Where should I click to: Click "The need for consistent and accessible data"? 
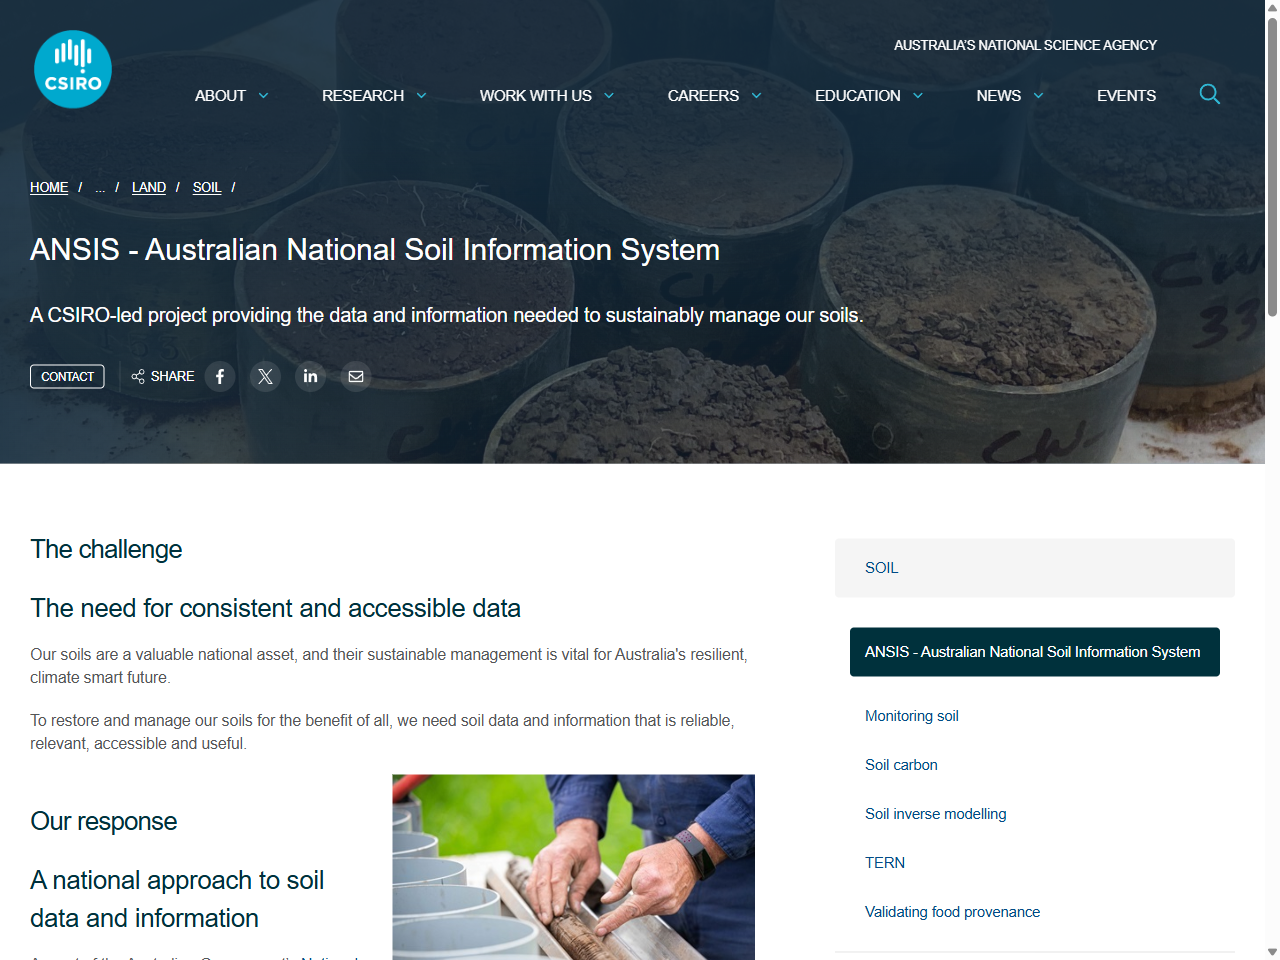[275, 609]
